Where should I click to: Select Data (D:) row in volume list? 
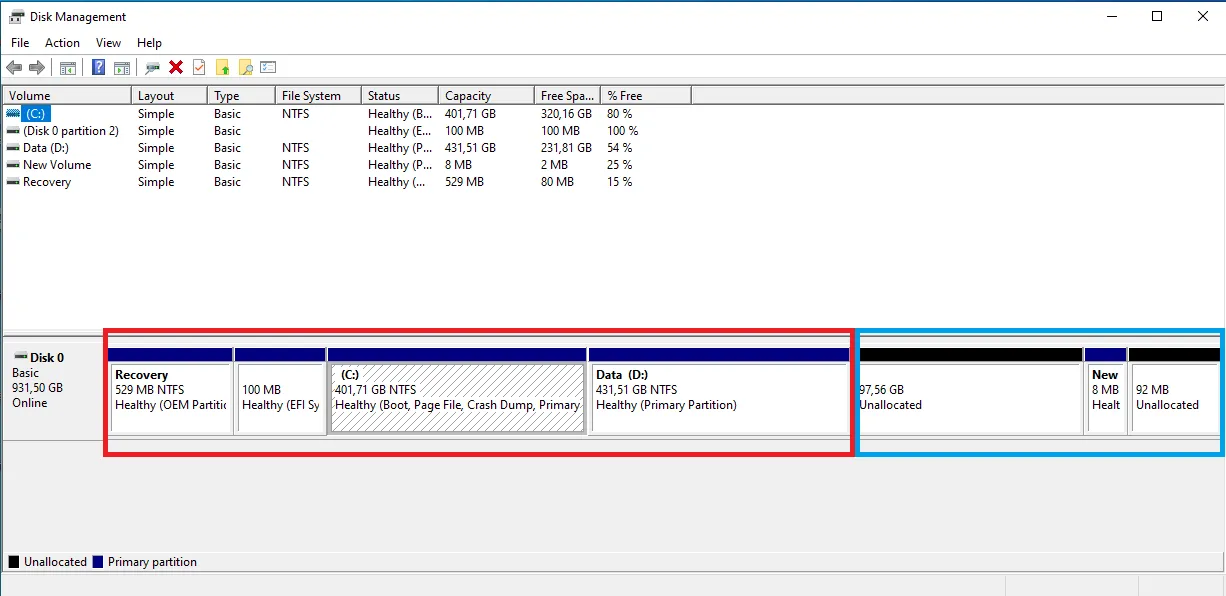tap(47, 148)
